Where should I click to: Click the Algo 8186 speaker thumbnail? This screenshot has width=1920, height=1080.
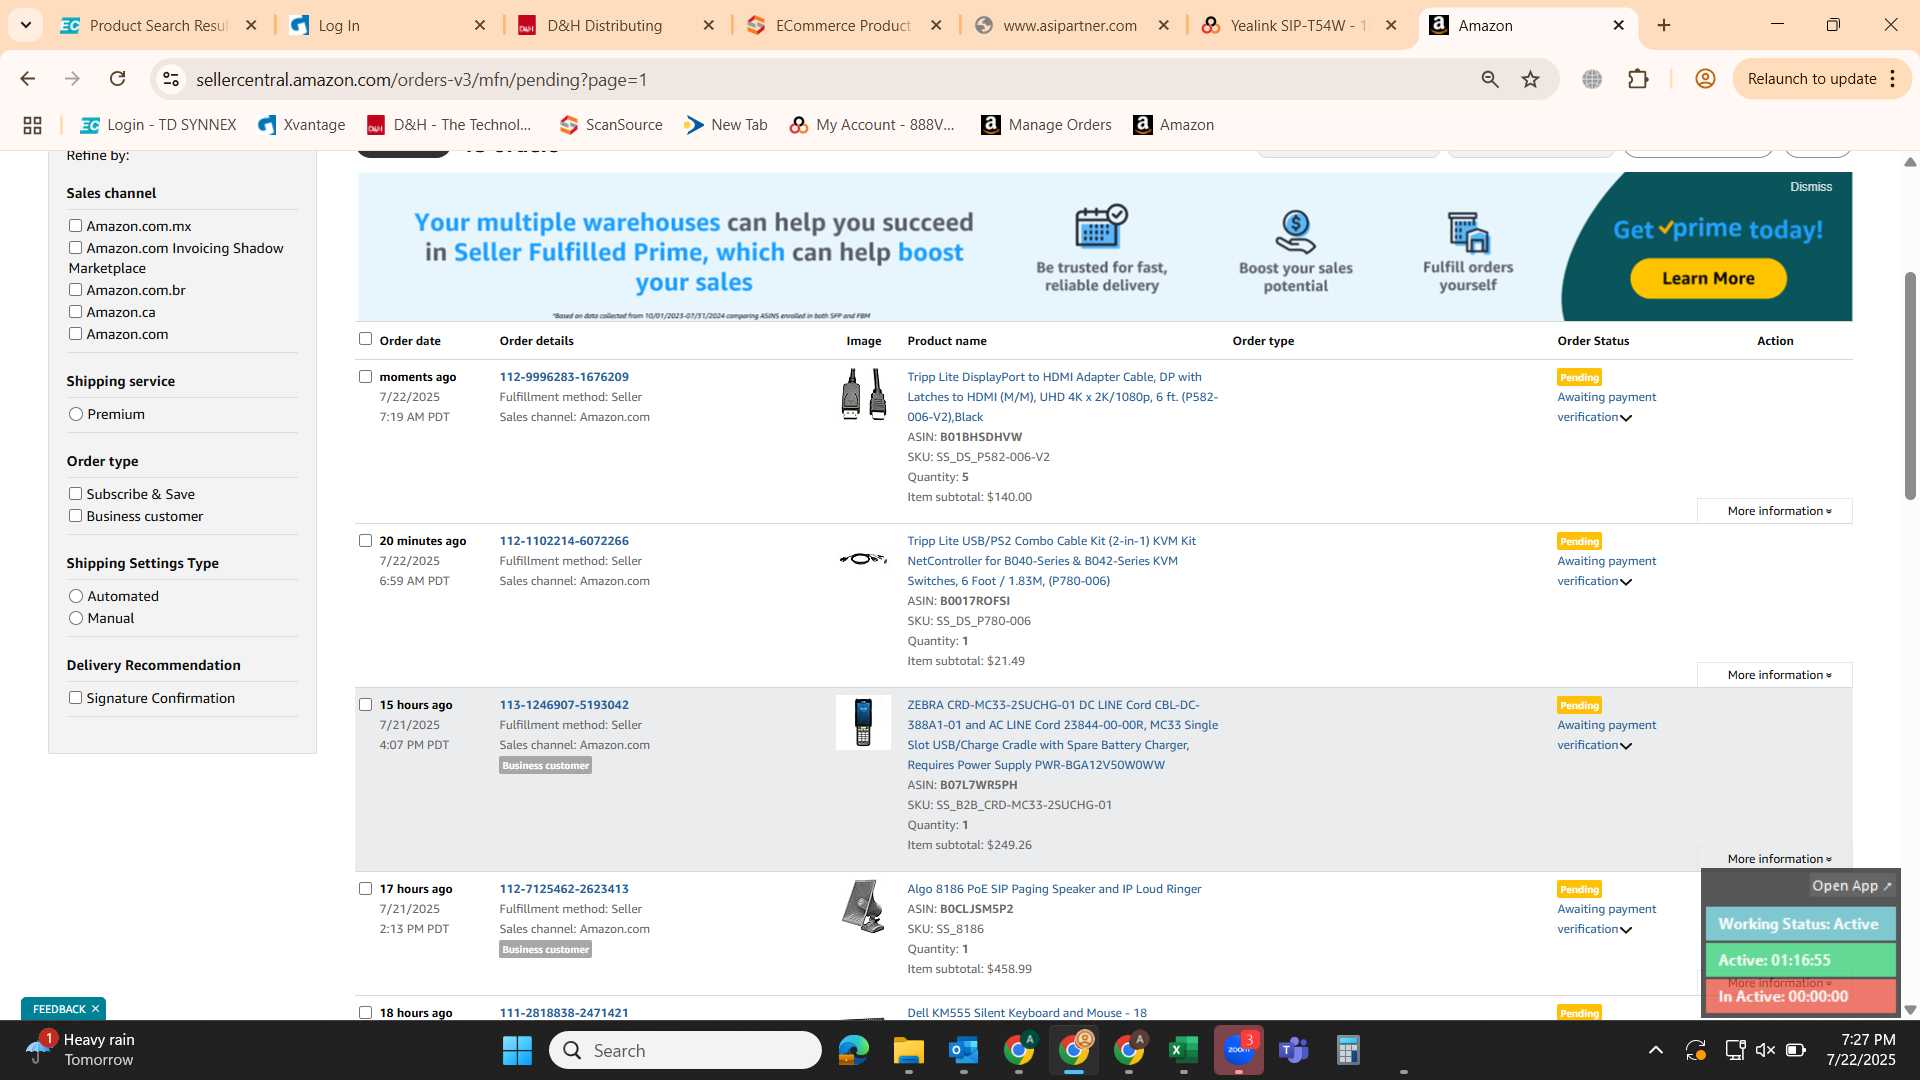863,906
